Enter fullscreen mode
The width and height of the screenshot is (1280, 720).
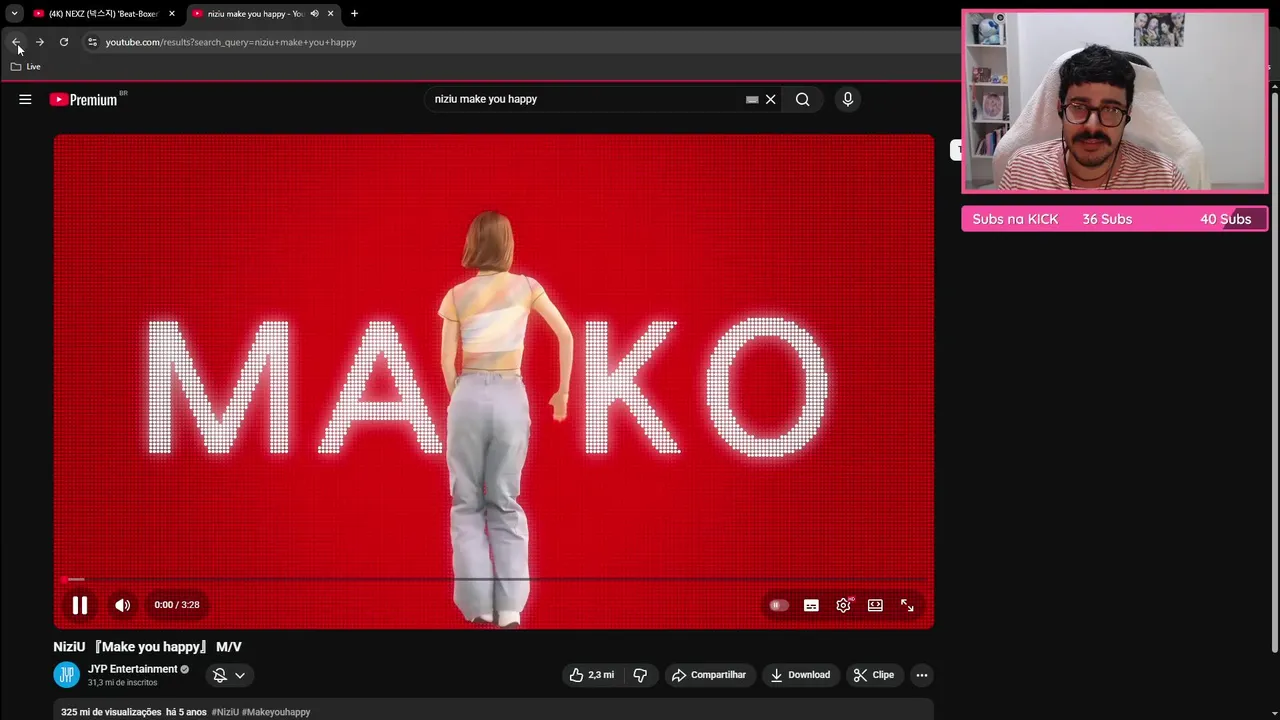click(x=907, y=605)
